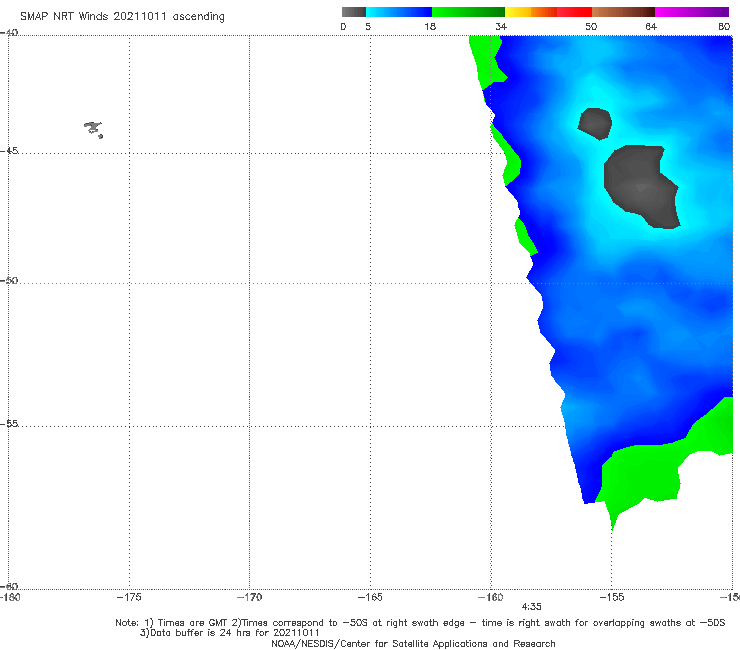Image resolution: width=740 pixels, height=650 pixels.
Task: Click the longitude label '-175'
Action: [129, 598]
